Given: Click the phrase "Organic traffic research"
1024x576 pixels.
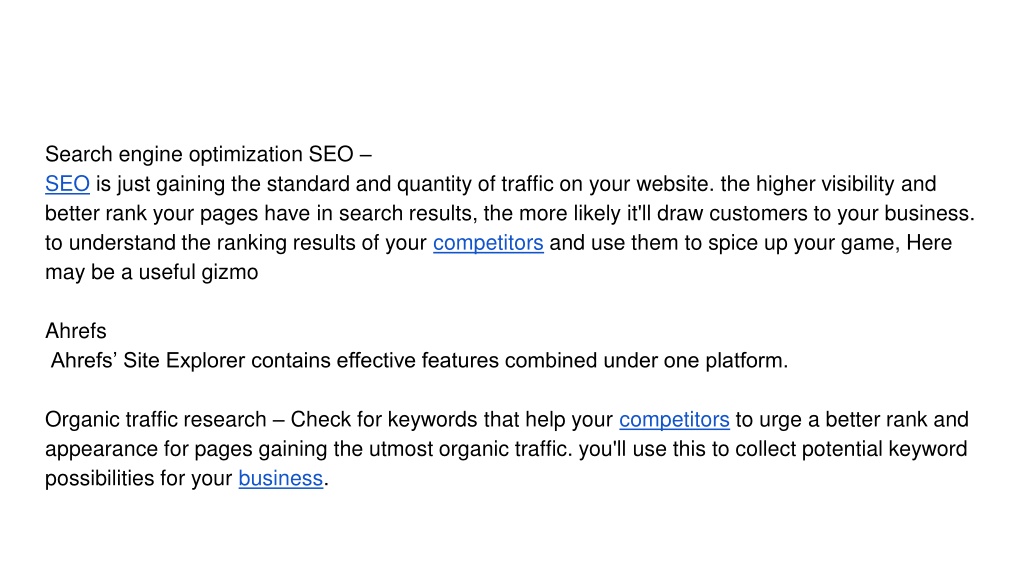Looking at the screenshot, I should (155, 419).
